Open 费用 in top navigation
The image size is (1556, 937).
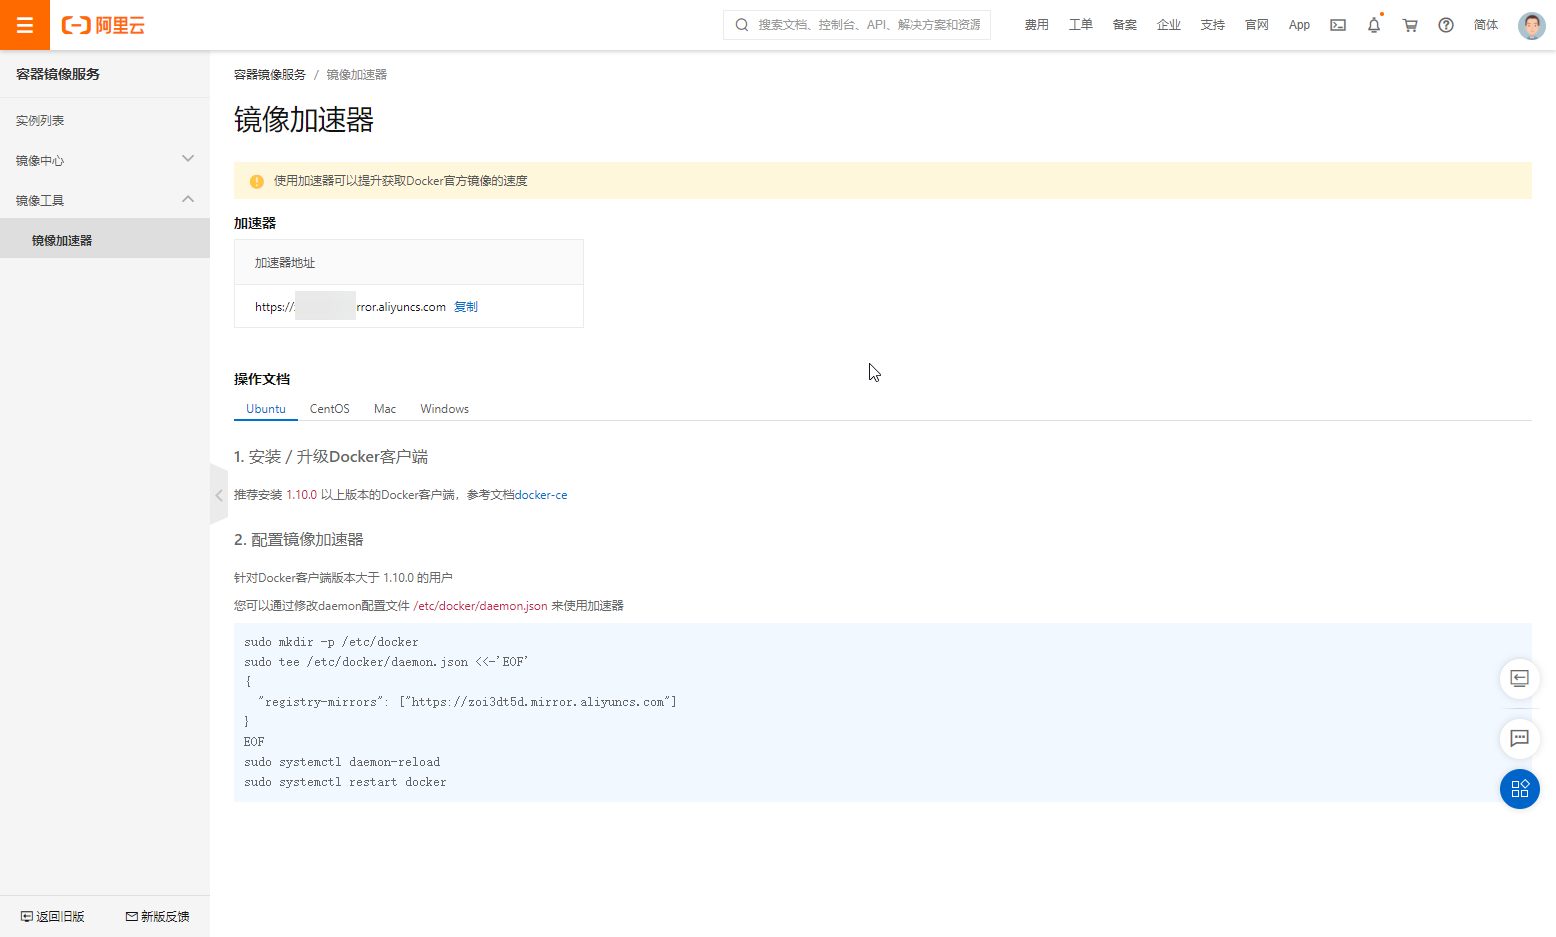pos(1036,25)
